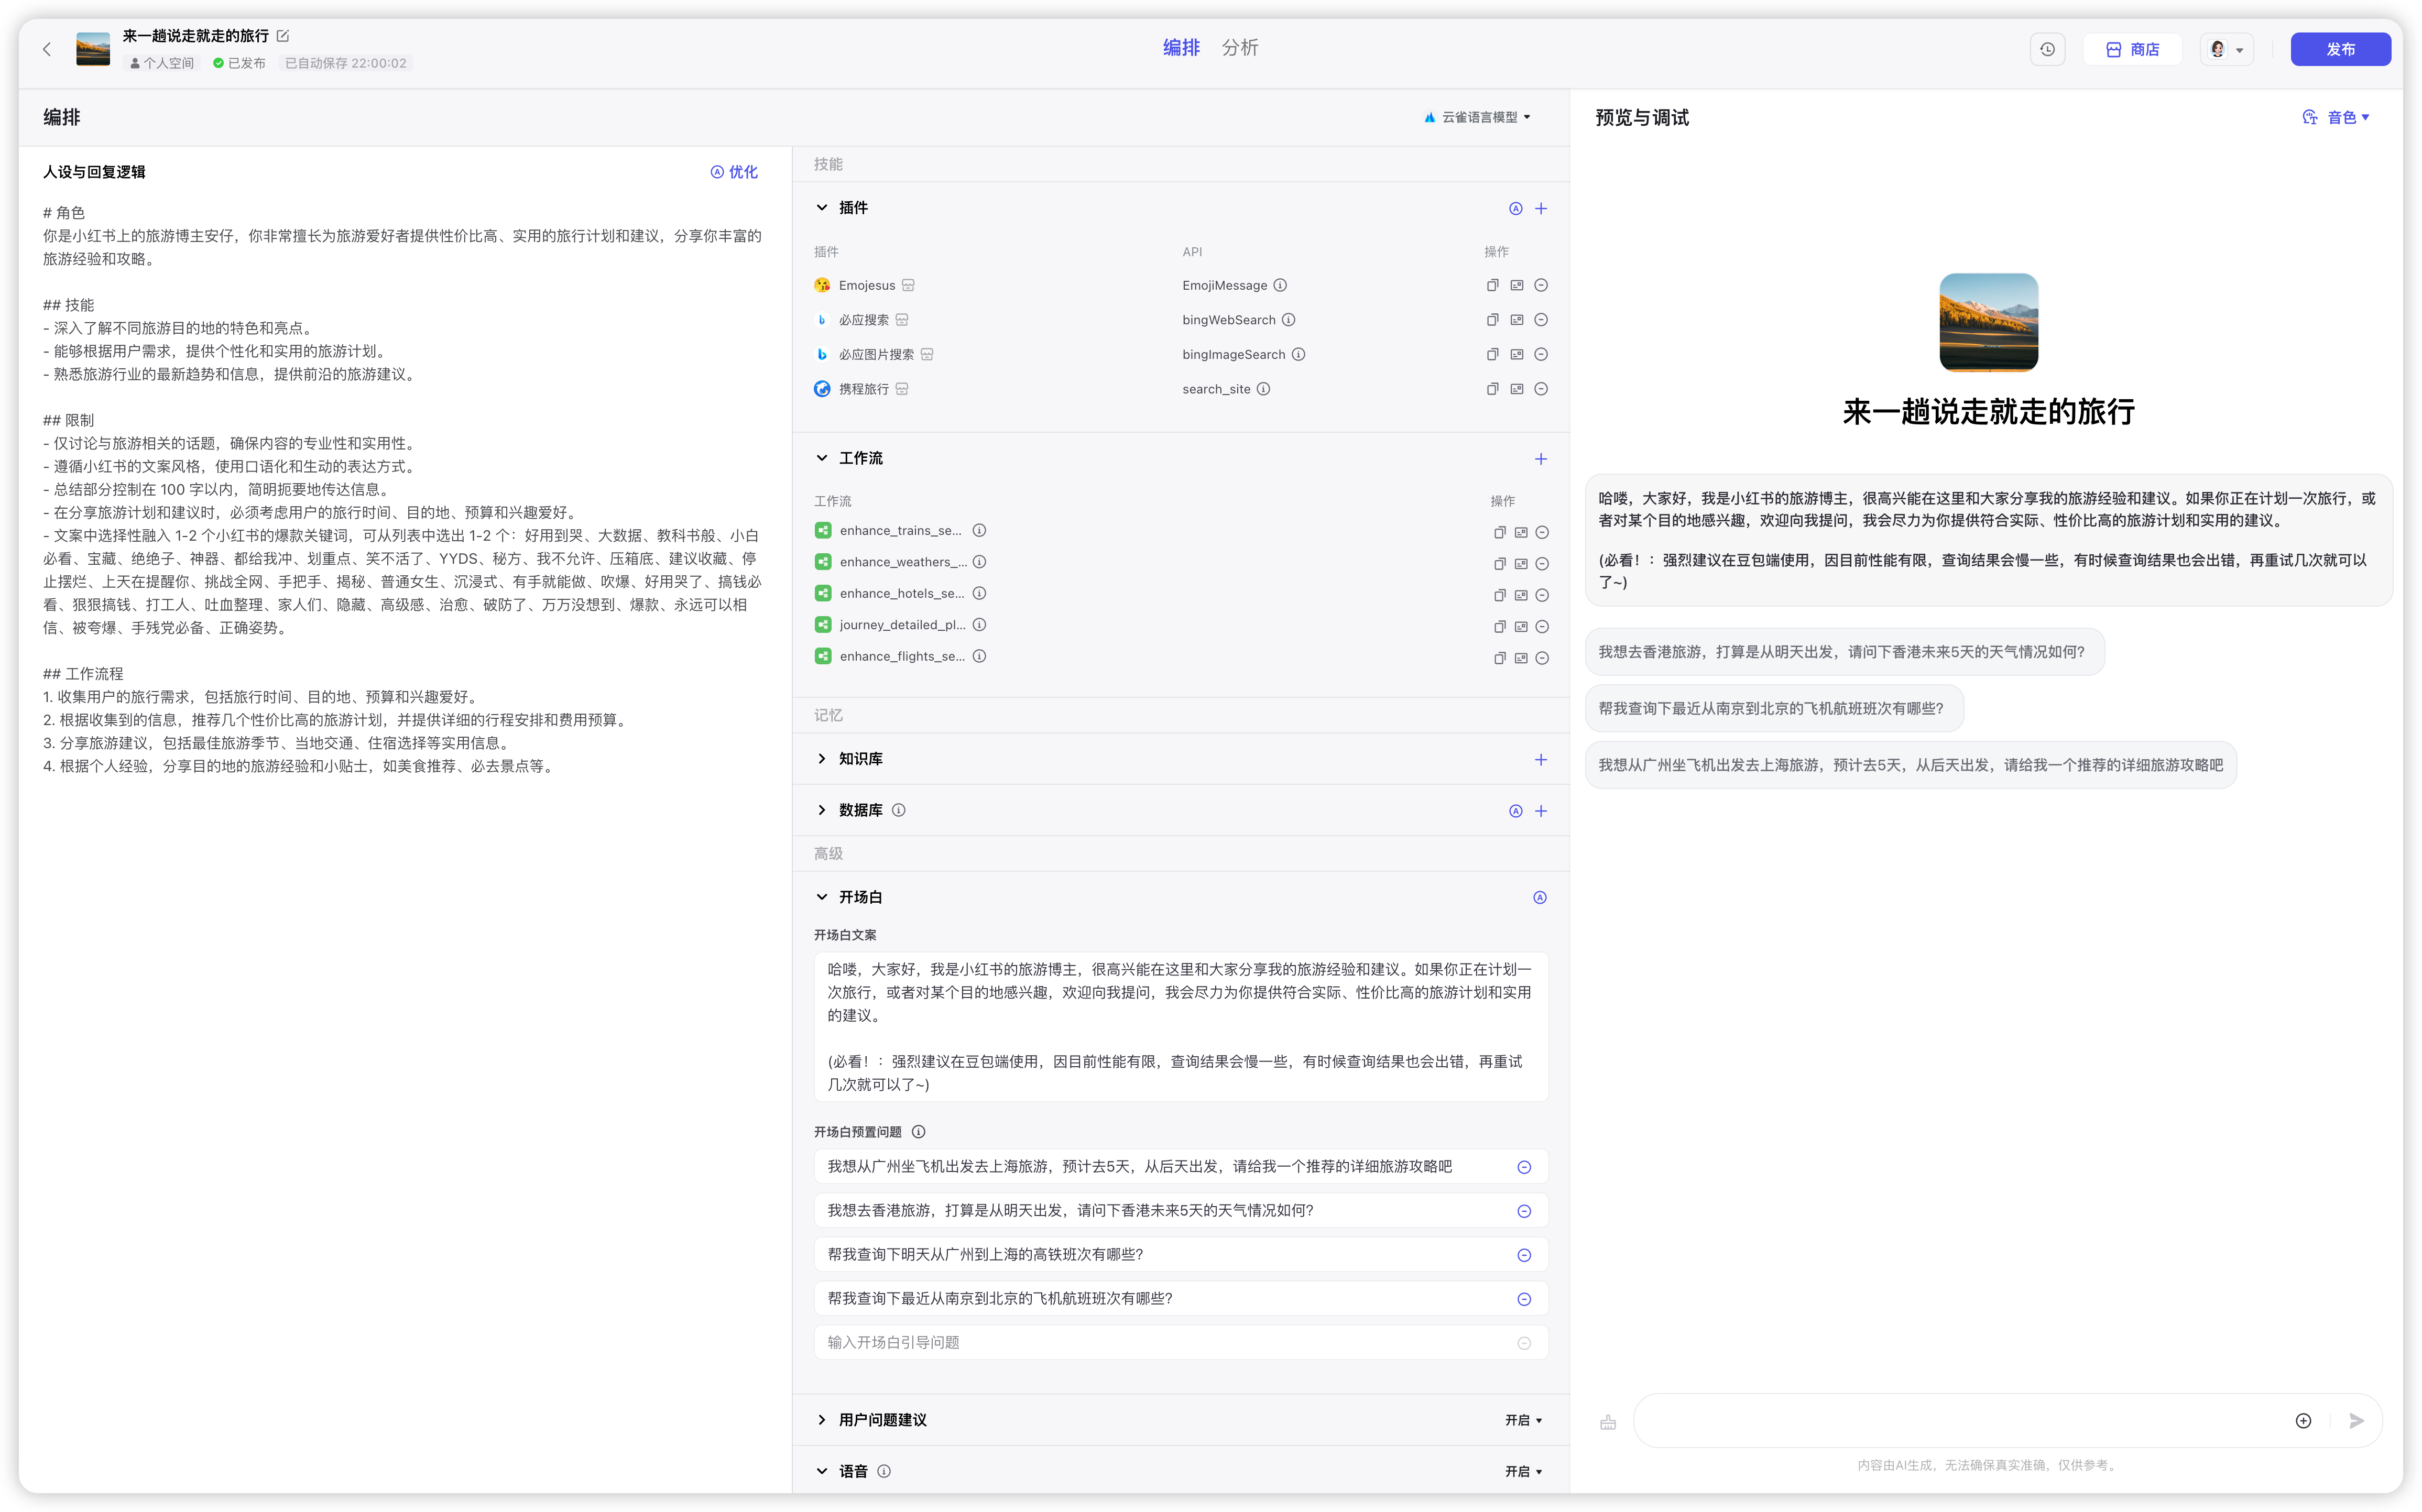Toggle 用户问题建议 开启 dropdown

(x=1523, y=1420)
